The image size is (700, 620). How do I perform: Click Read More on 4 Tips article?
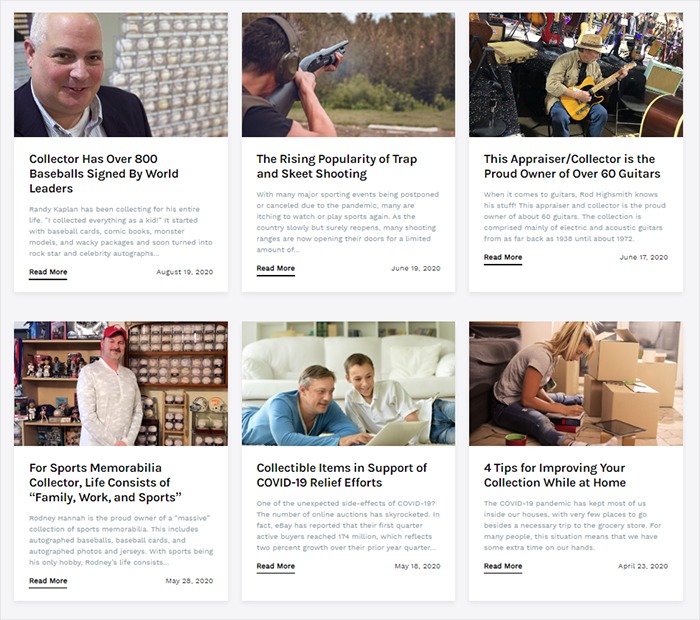coord(503,566)
